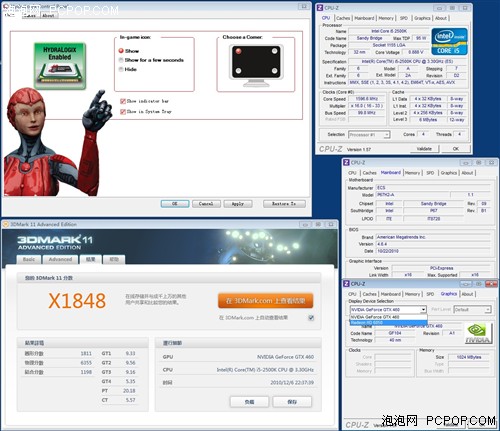
Task: Click Validate in CPU-Z processor window
Action: coord(424,149)
